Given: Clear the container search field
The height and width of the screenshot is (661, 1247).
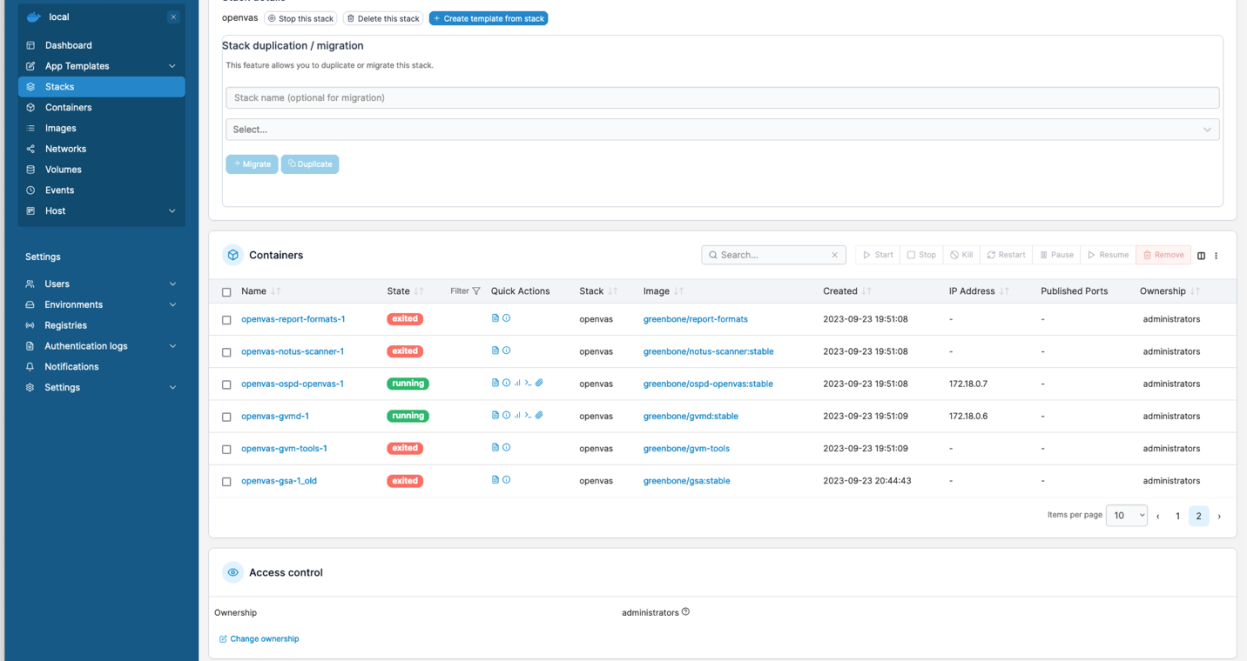Looking at the screenshot, I should pyautogui.click(x=835, y=255).
